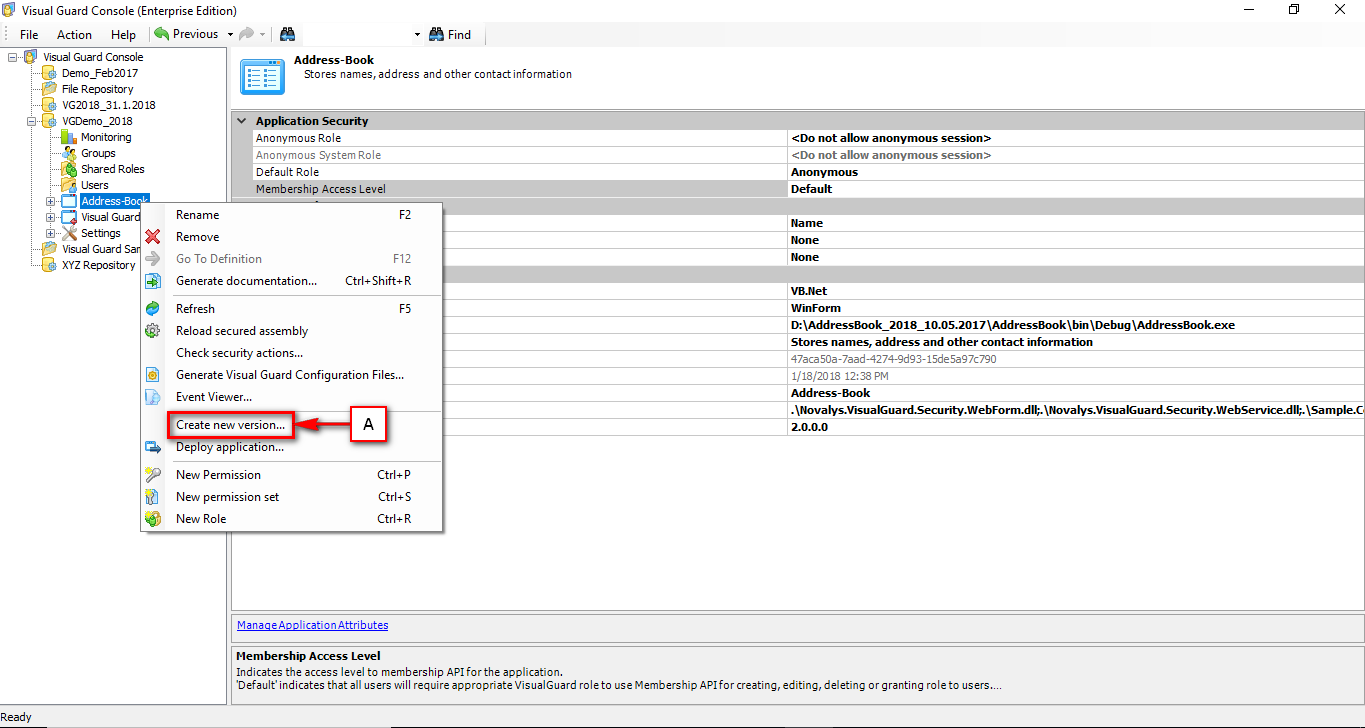Click the Reload secured assembly gear icon

(x=153, y=330)
